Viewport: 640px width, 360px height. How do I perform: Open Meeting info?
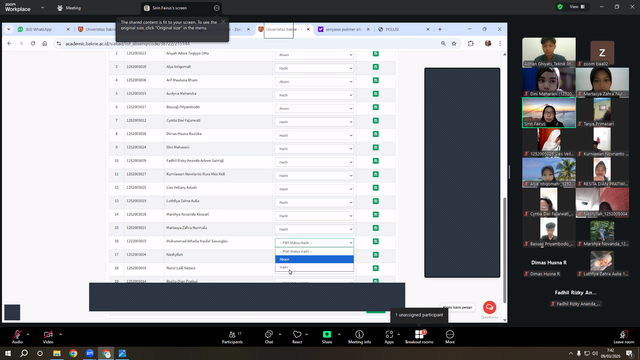coord(359,337)
